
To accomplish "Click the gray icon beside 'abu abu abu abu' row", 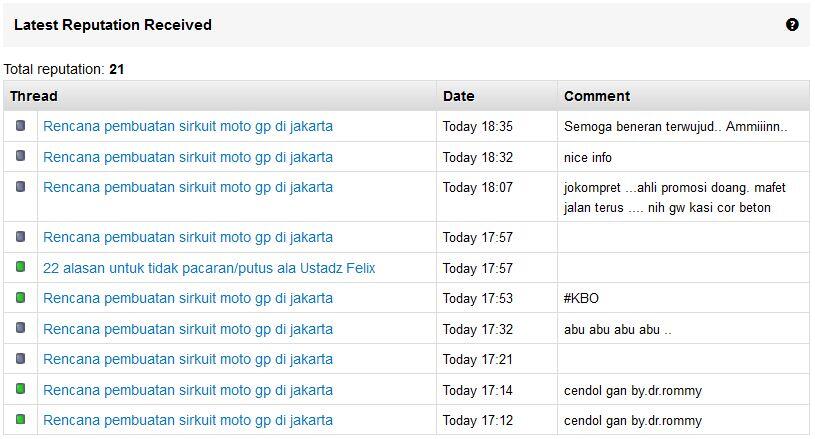I will point(20,327).
